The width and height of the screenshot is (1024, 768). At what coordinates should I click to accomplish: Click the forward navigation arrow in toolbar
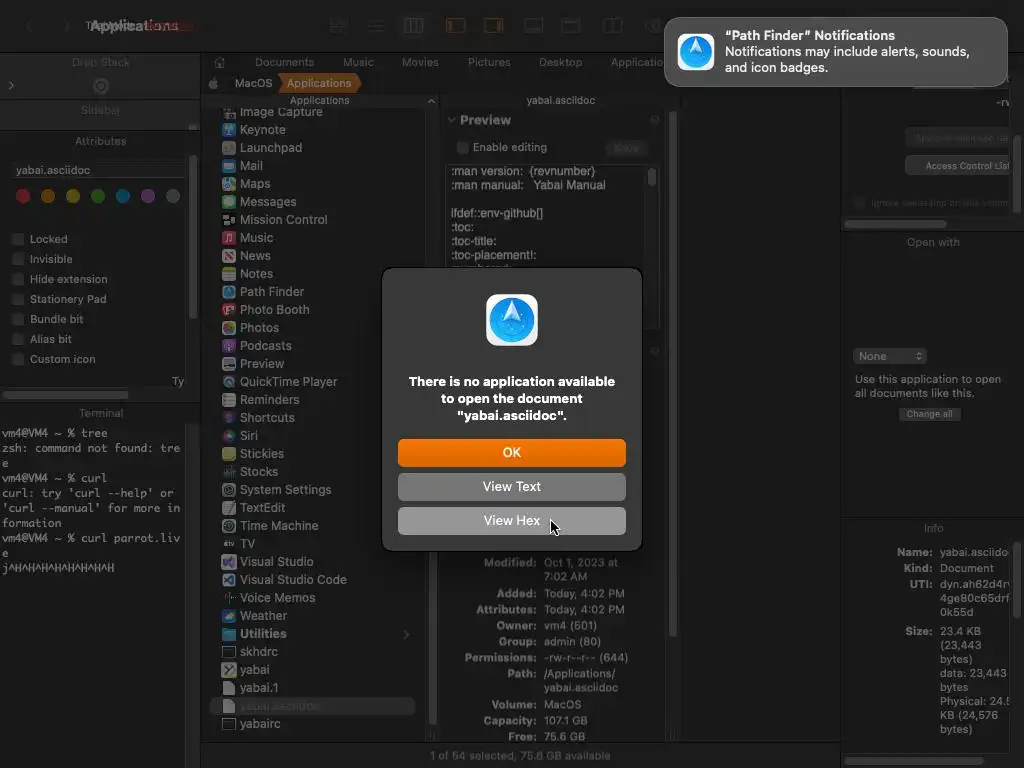tap(66, 26)
